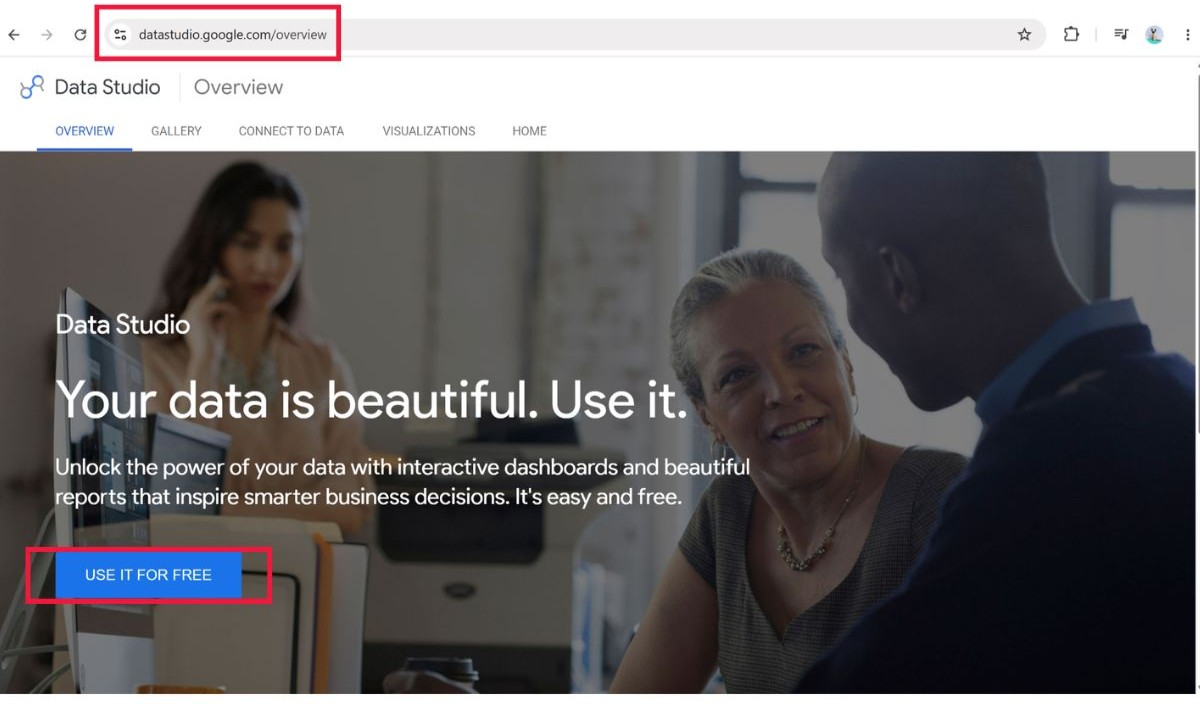Click the Data Studio logo icon
The image size is (1200, 704).
click(32, 87)
